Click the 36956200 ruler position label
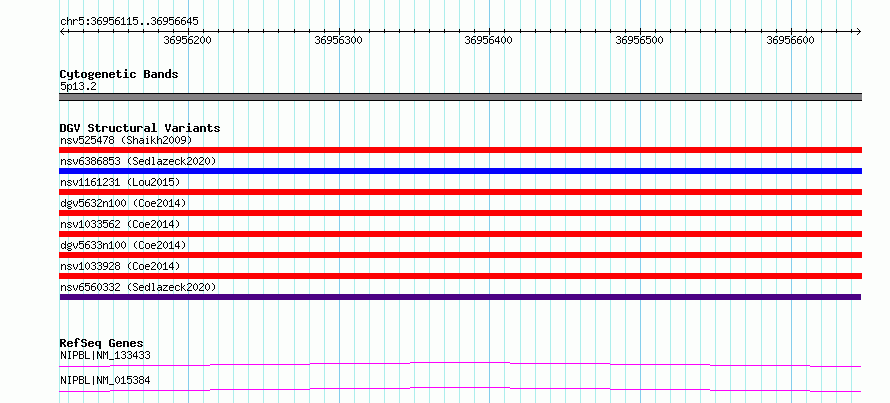 [187, 40]
